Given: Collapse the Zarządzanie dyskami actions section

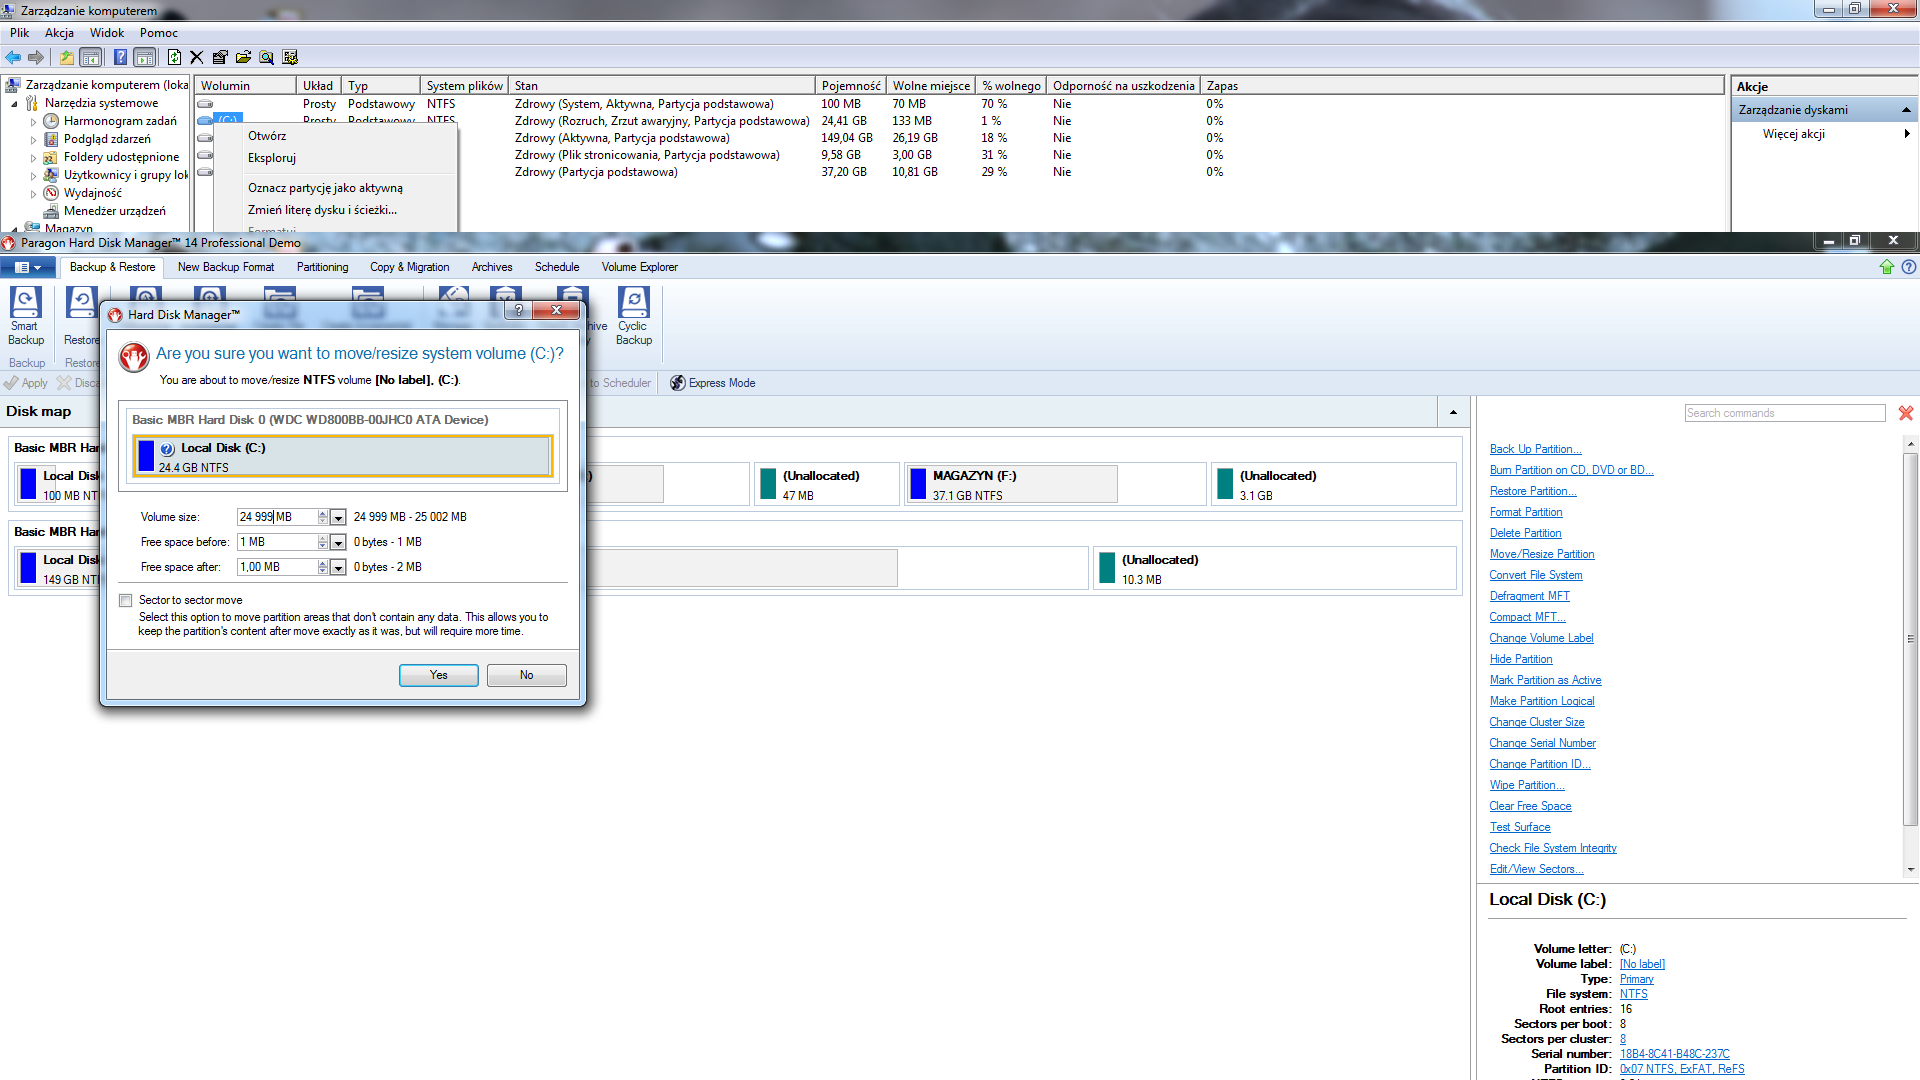Looking at the screenshot, I should click(1906, 110).
